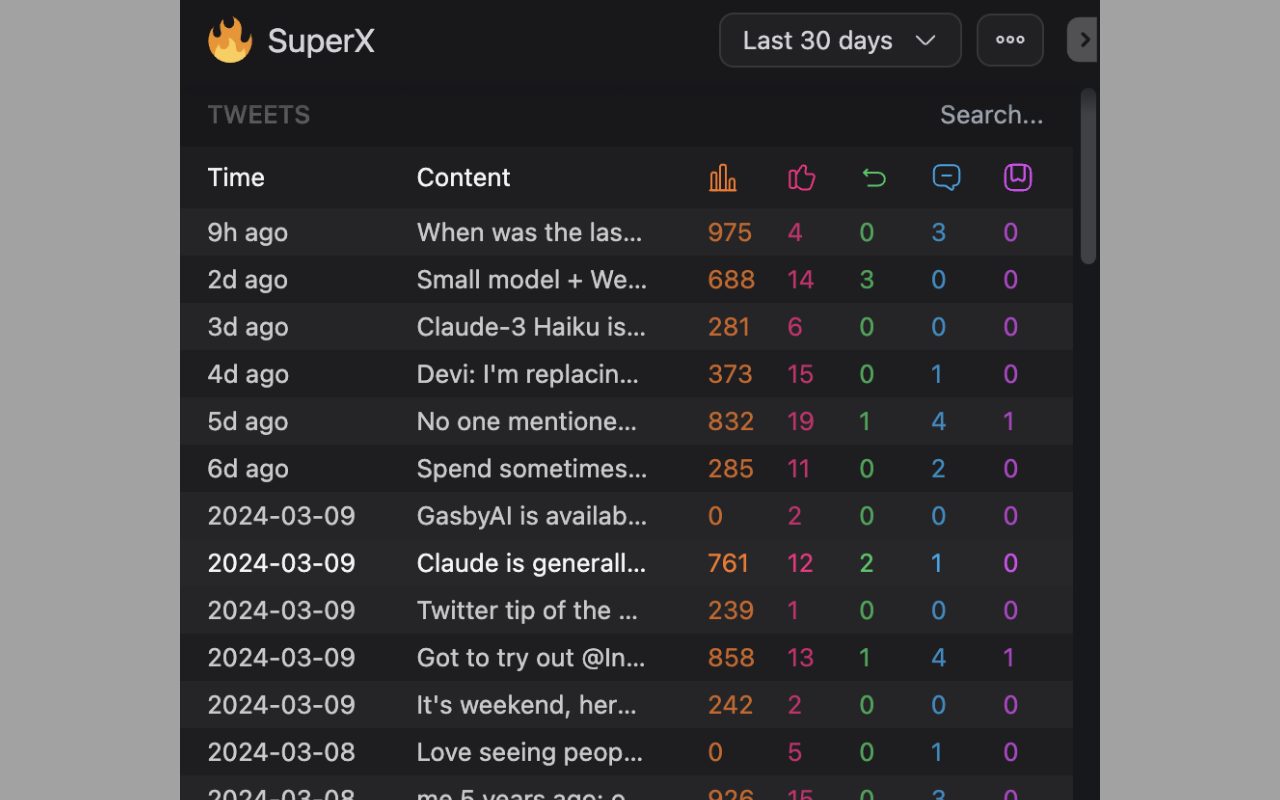1280x800 pixels.
Task: Click the pink likes thumbs-up column icon
Action: [801, 177]
